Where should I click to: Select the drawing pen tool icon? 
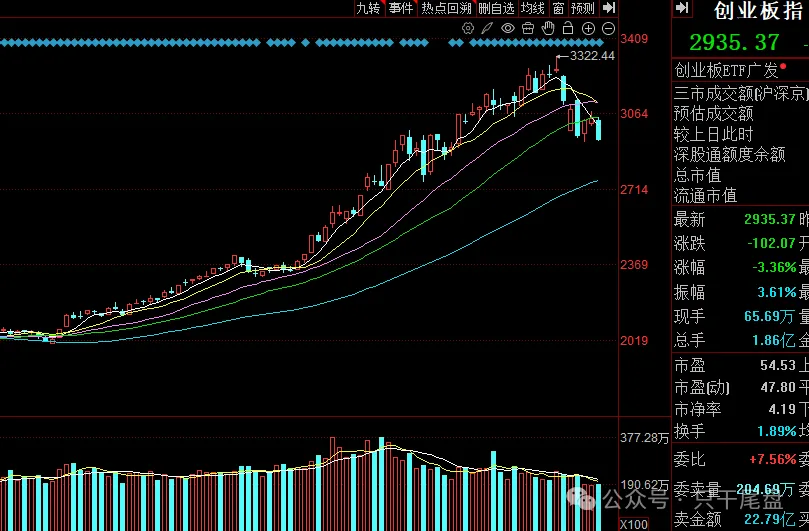[x=487, y=29]
